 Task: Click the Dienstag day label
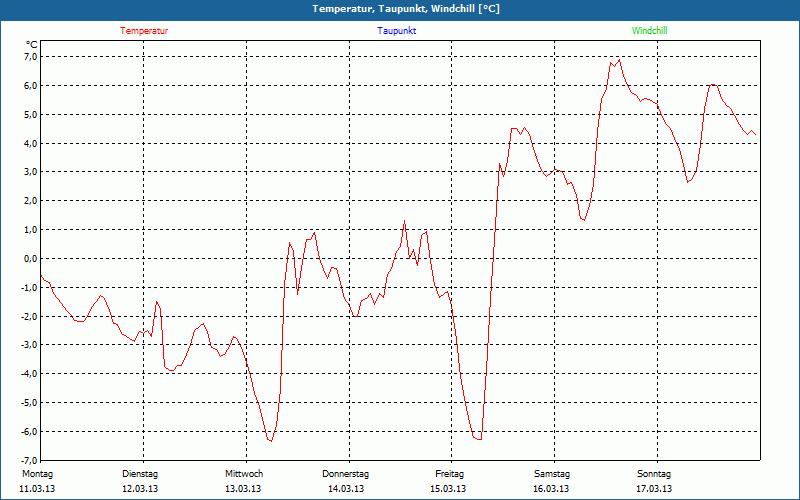[x=140, y=474]
